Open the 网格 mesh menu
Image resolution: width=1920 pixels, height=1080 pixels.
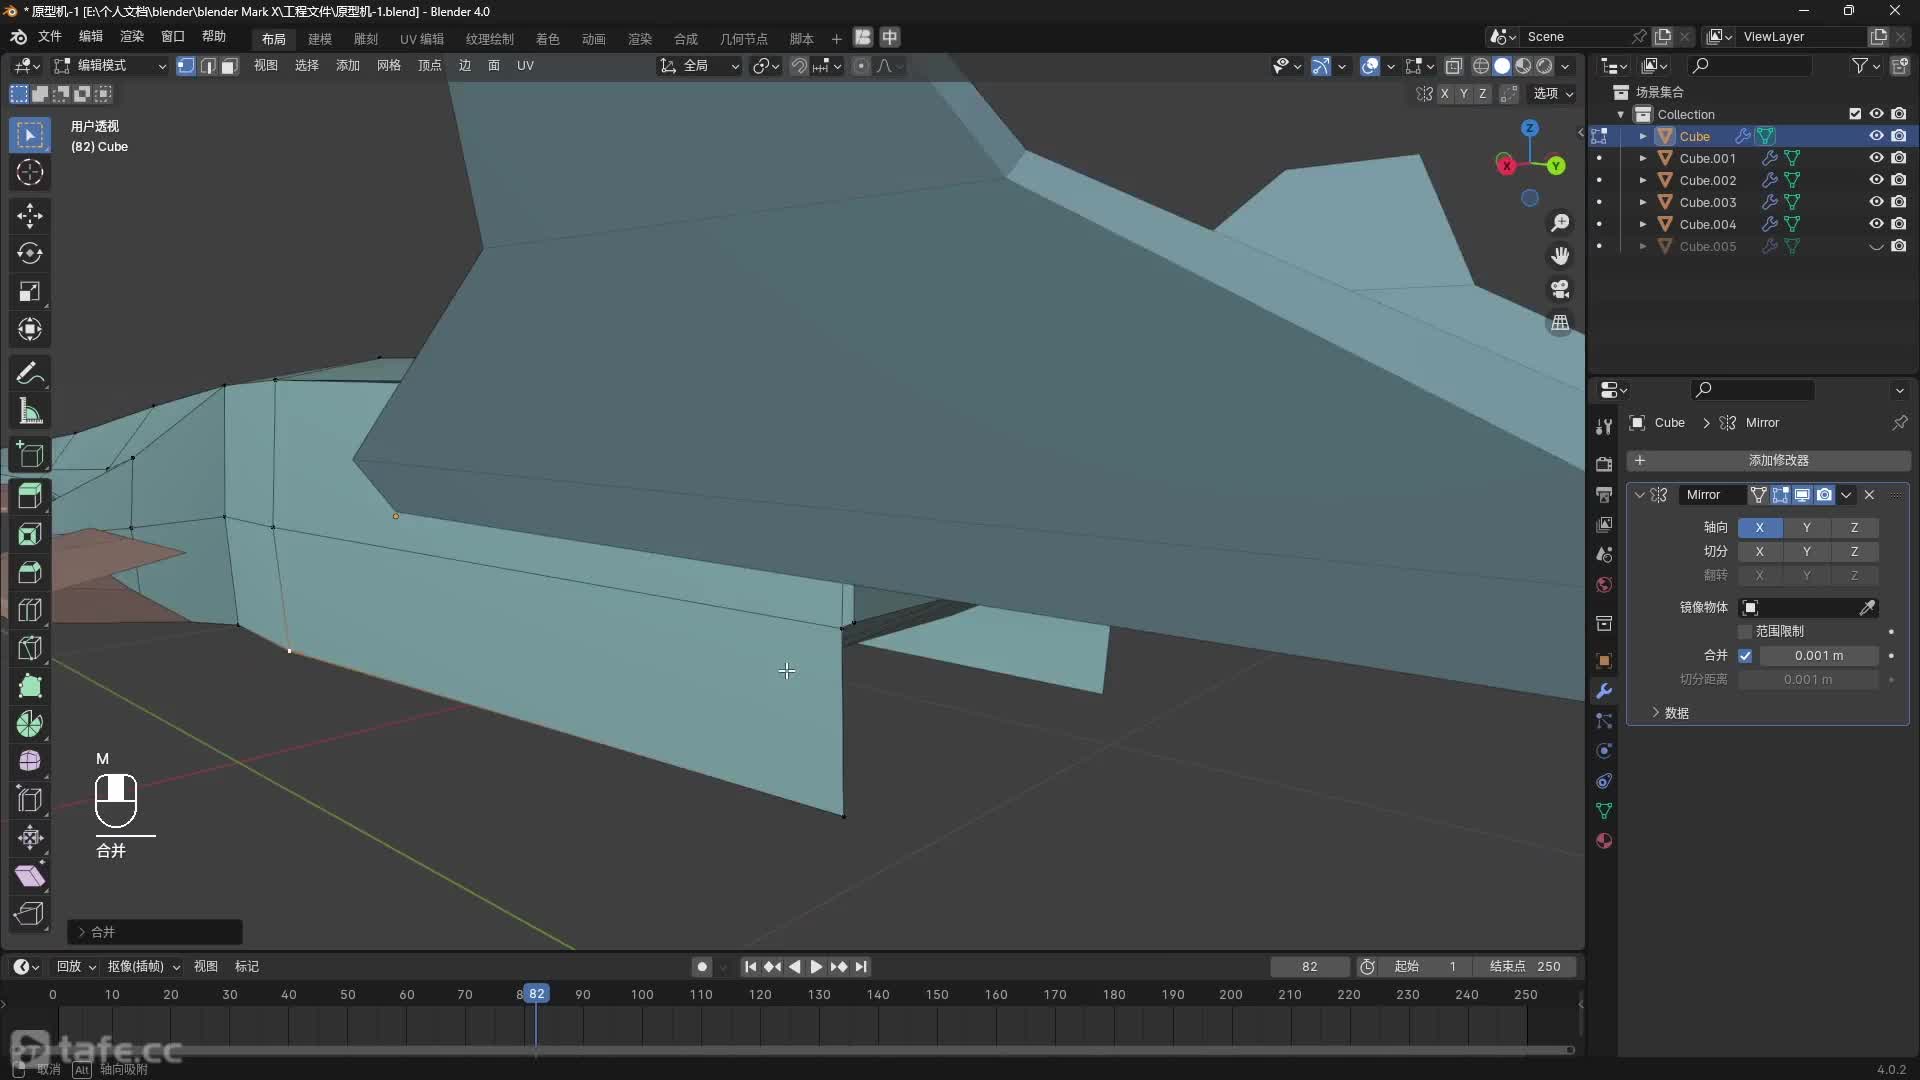(388, 66)
